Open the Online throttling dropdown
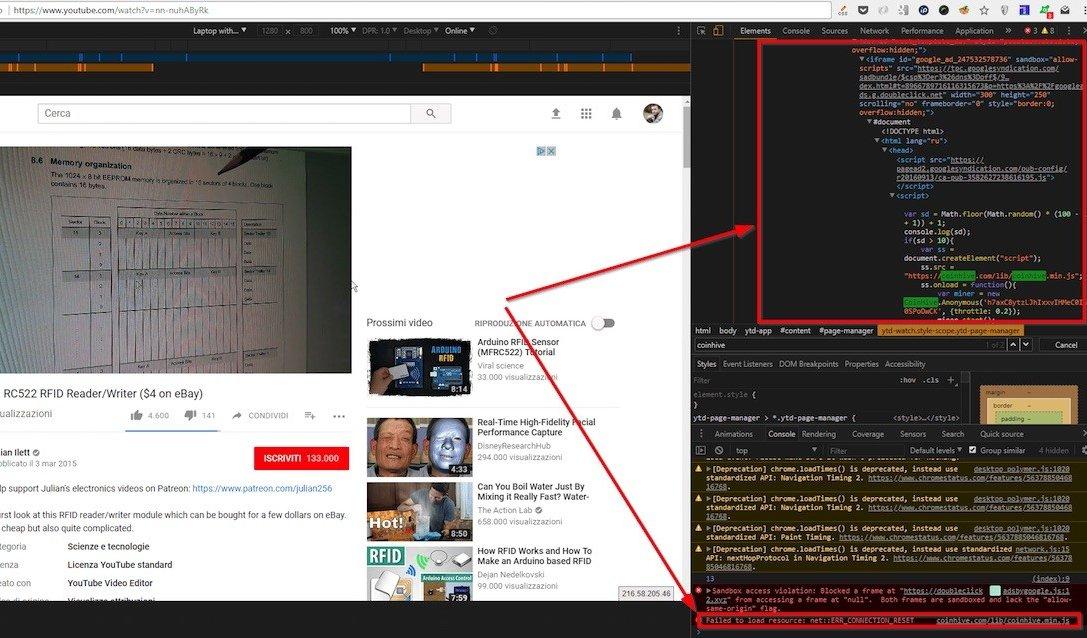 460,31
